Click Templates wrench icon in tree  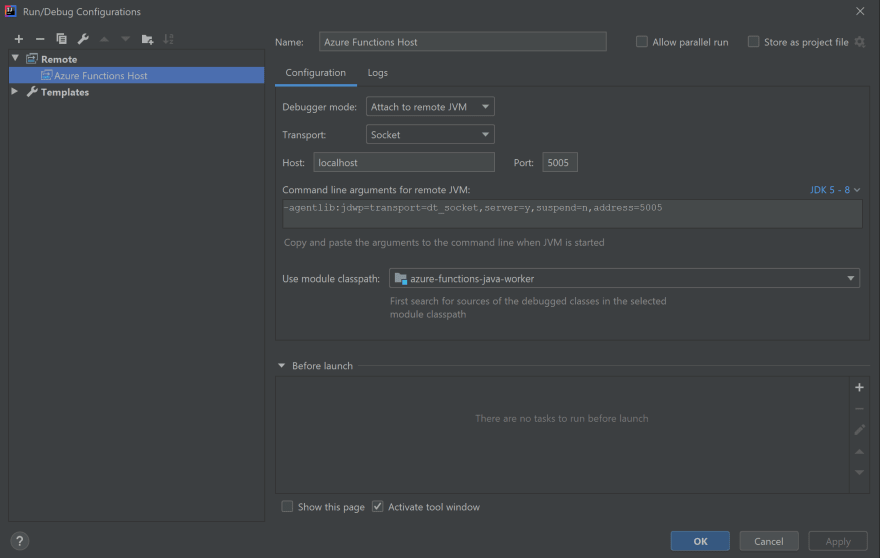tap(32, 92)
